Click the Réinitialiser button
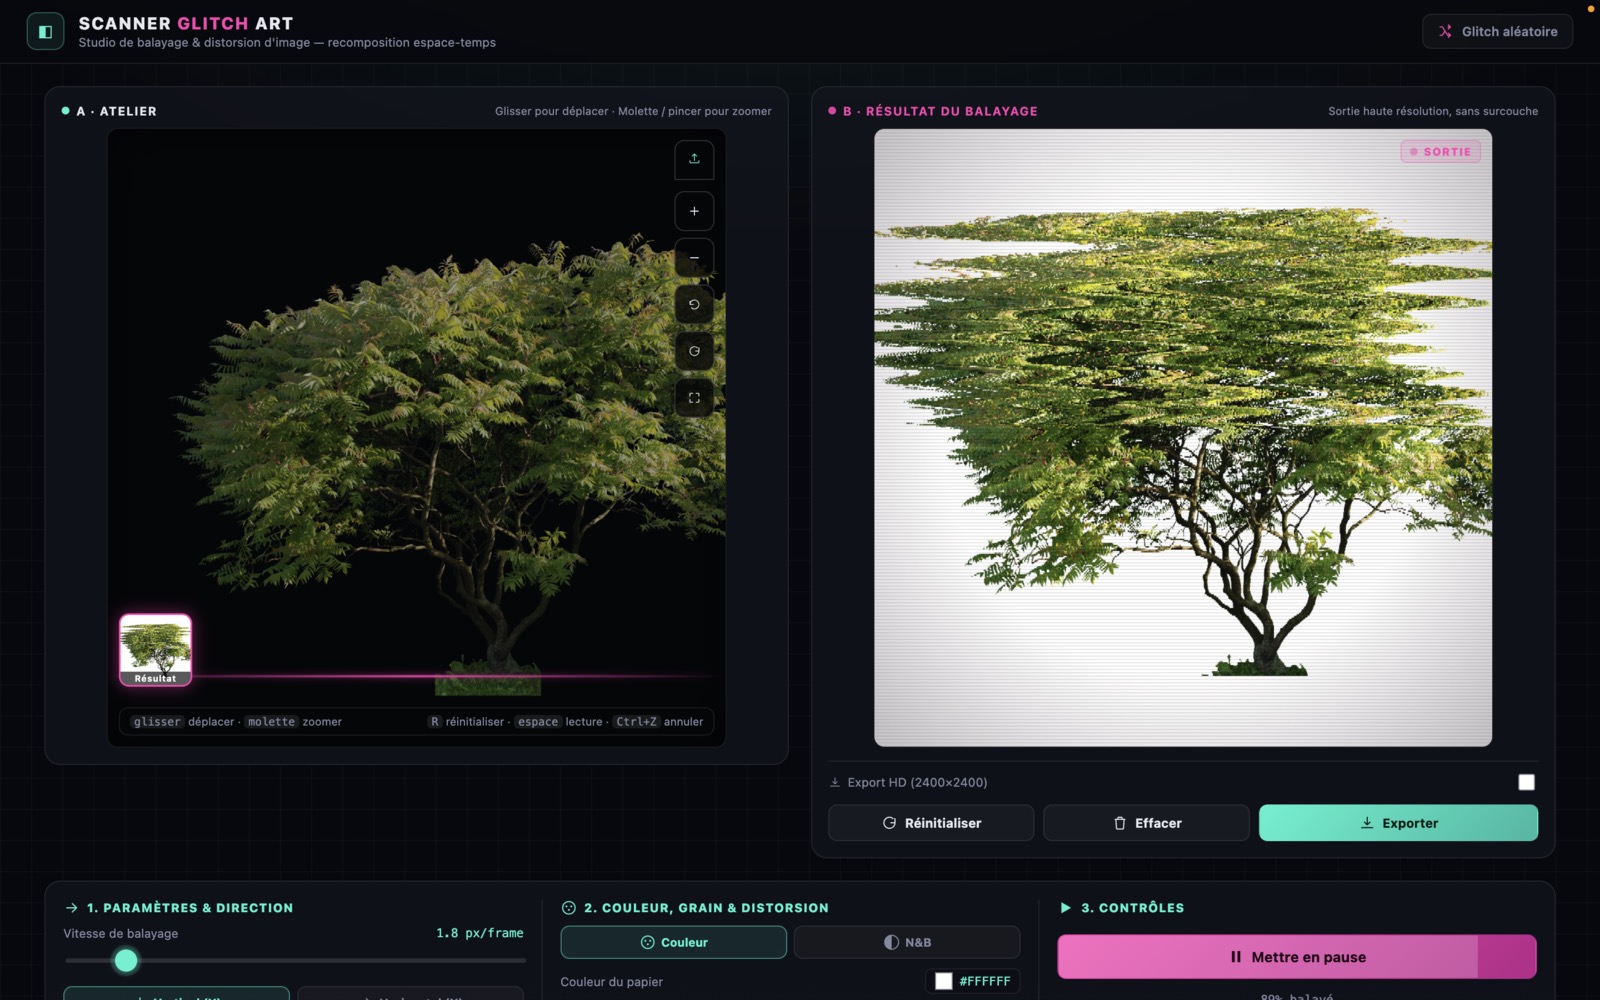 coord(931,823)
